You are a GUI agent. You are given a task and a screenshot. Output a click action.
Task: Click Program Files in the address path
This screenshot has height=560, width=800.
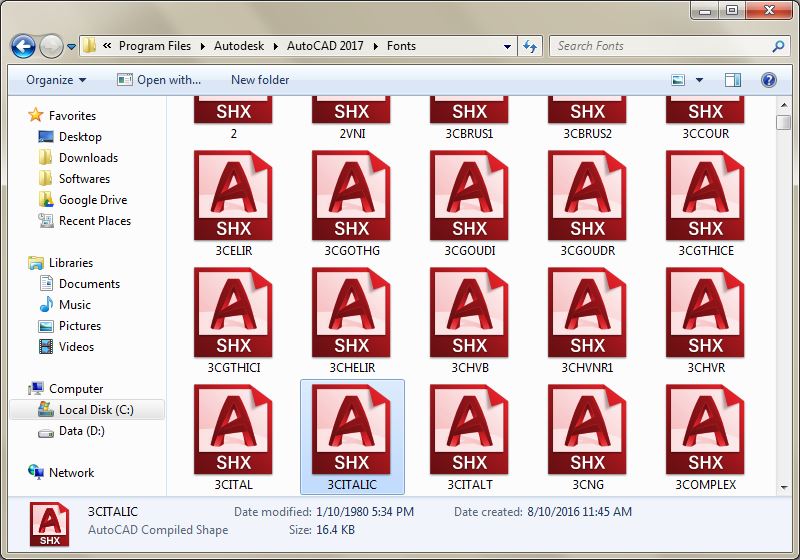coord(155,46)
